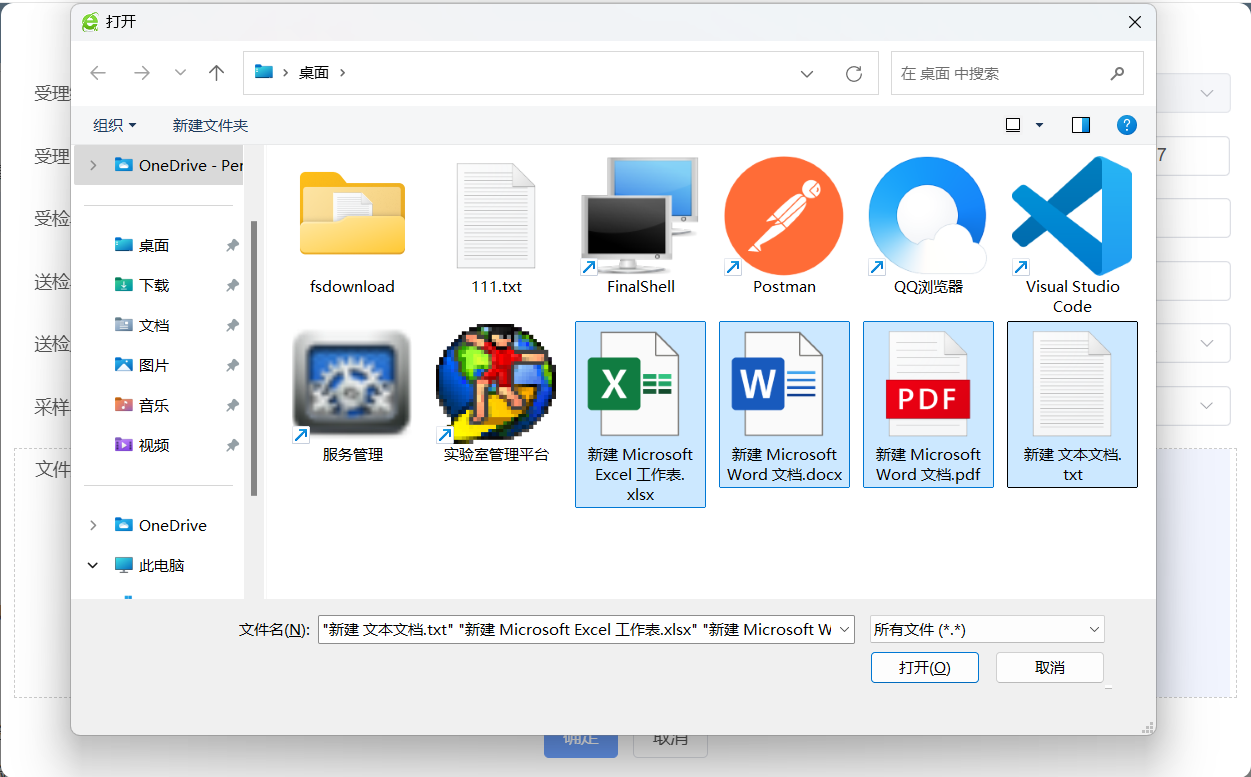Select the Visual Studio Code shortcut

(1072, 216)
